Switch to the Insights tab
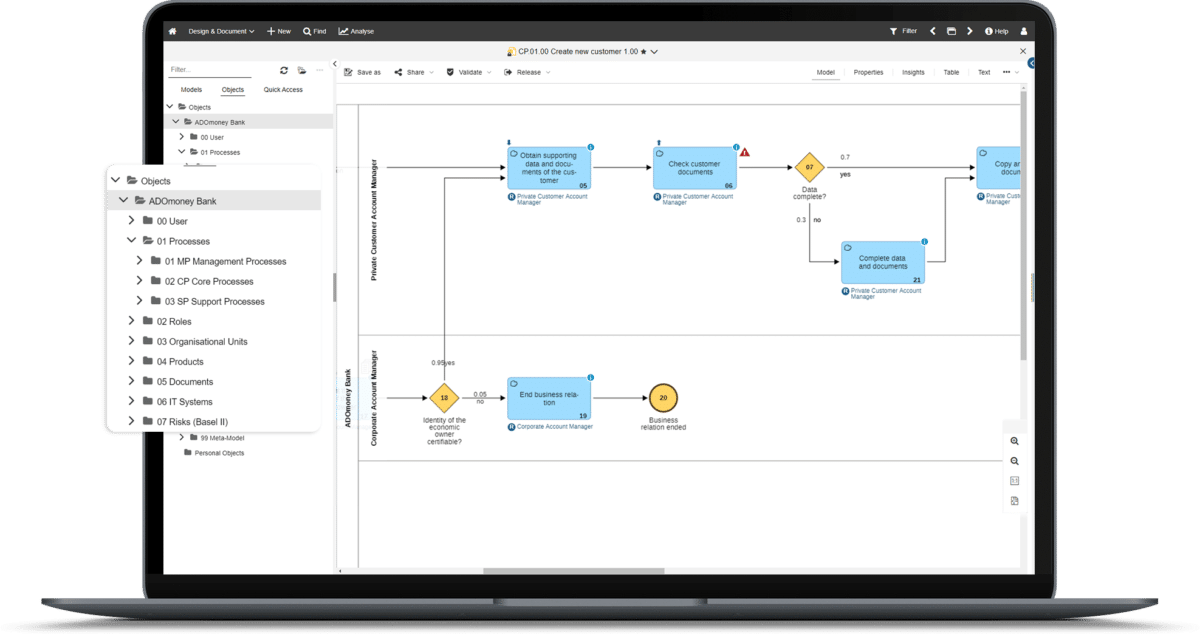 (913, 72)
